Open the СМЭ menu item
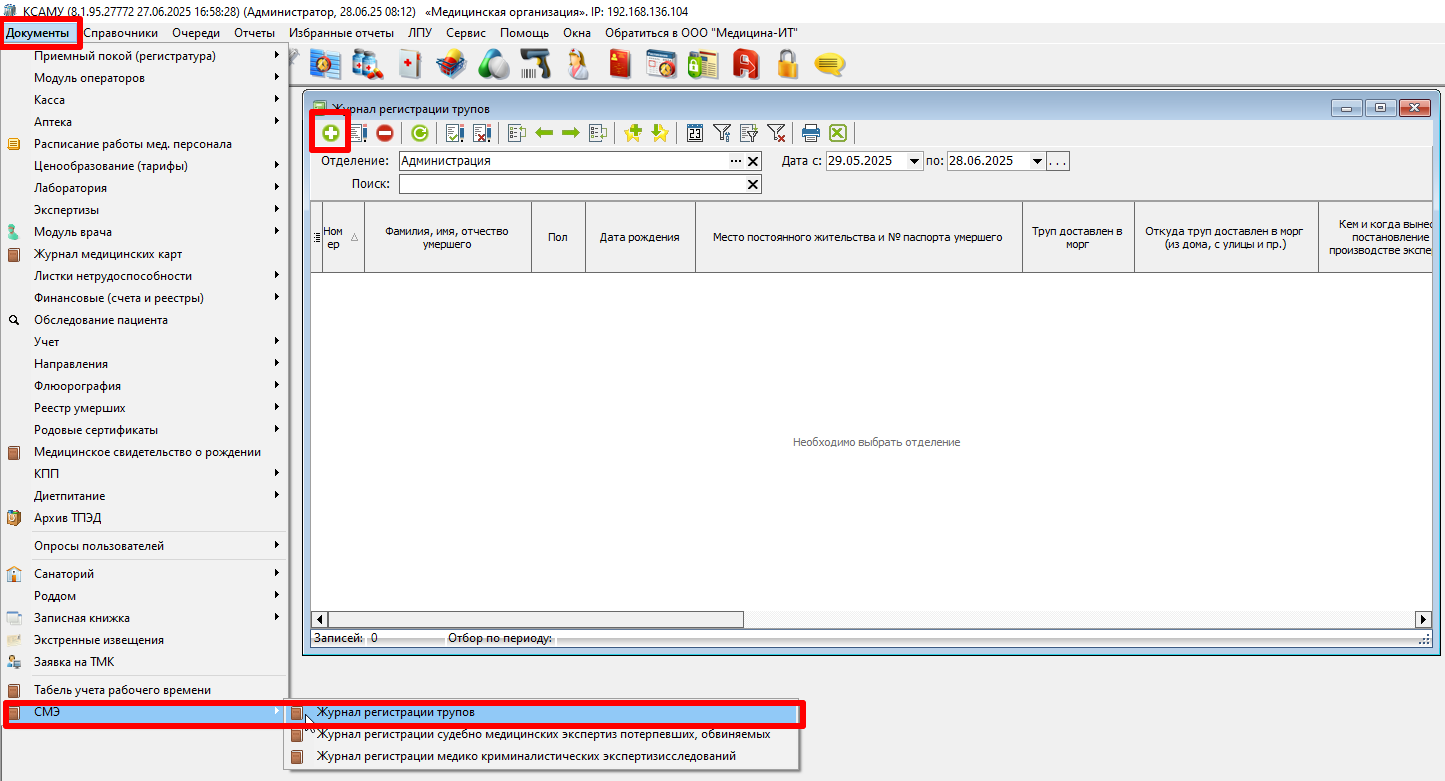 coord(146,712)
